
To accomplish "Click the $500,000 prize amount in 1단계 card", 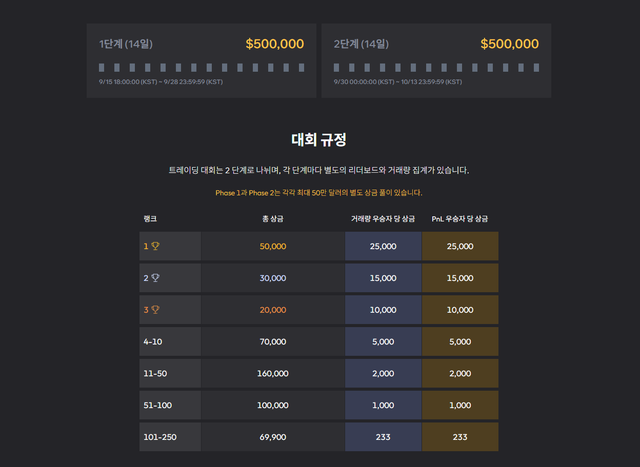I will 274,45.
